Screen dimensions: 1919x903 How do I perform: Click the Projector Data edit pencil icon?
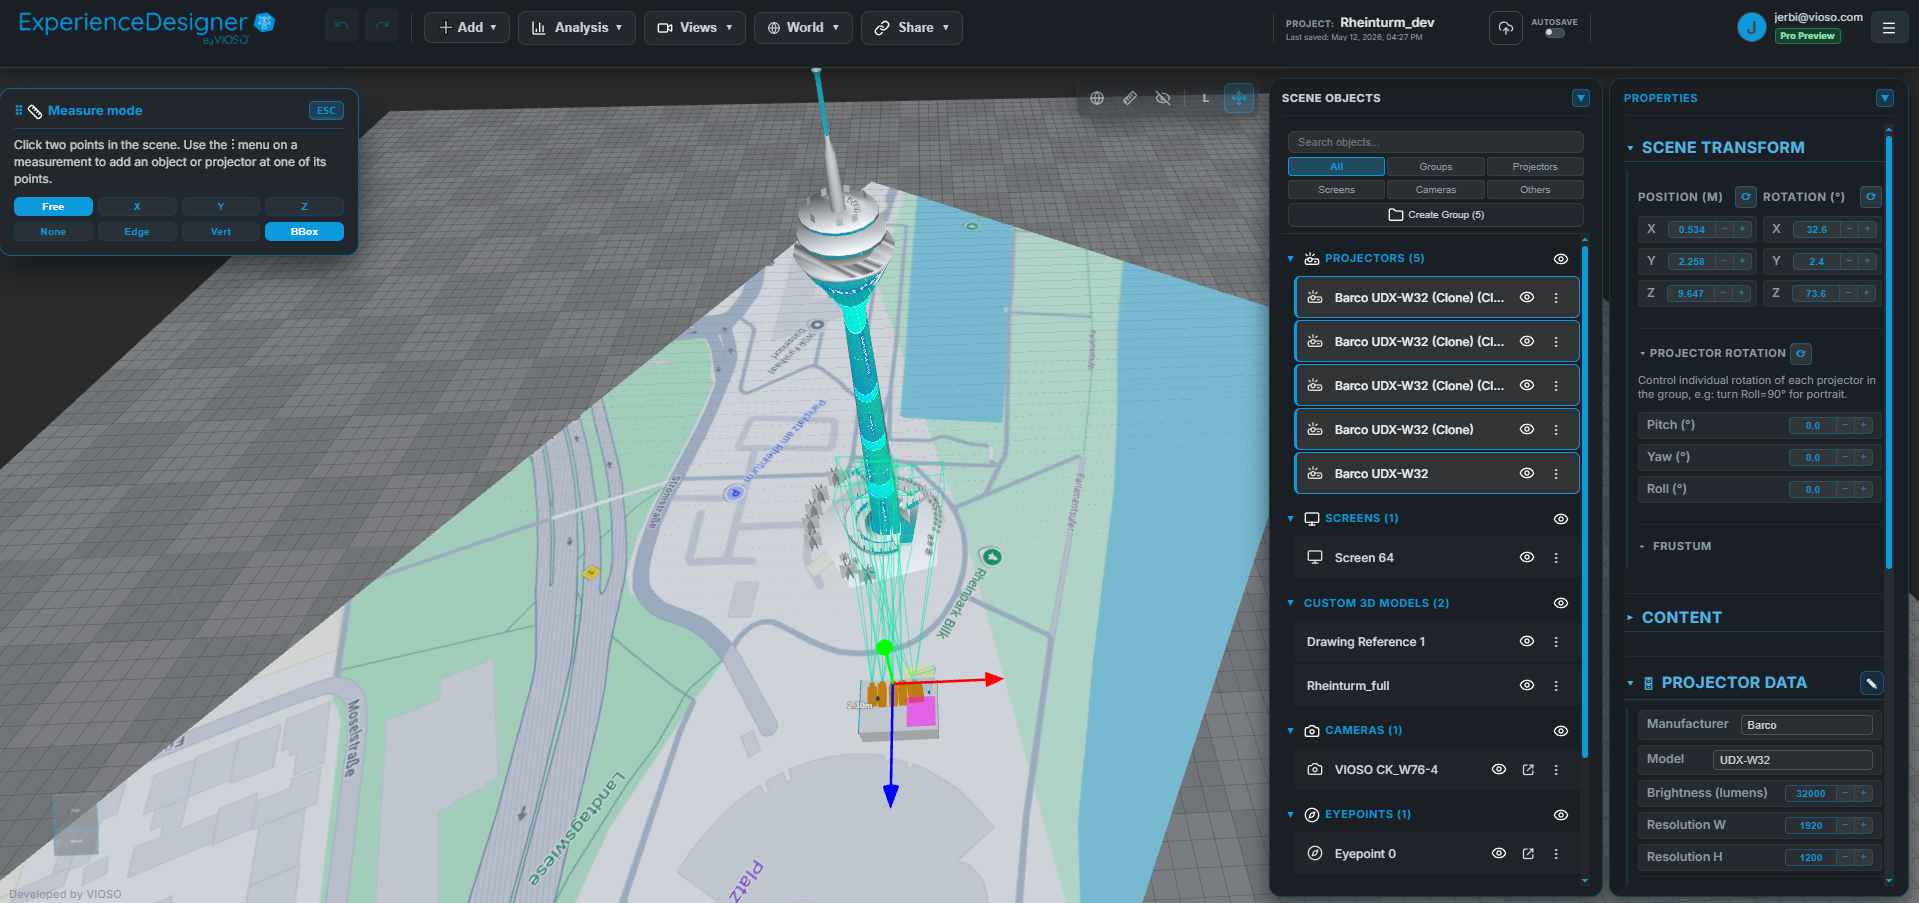(x=1871, y=683)
